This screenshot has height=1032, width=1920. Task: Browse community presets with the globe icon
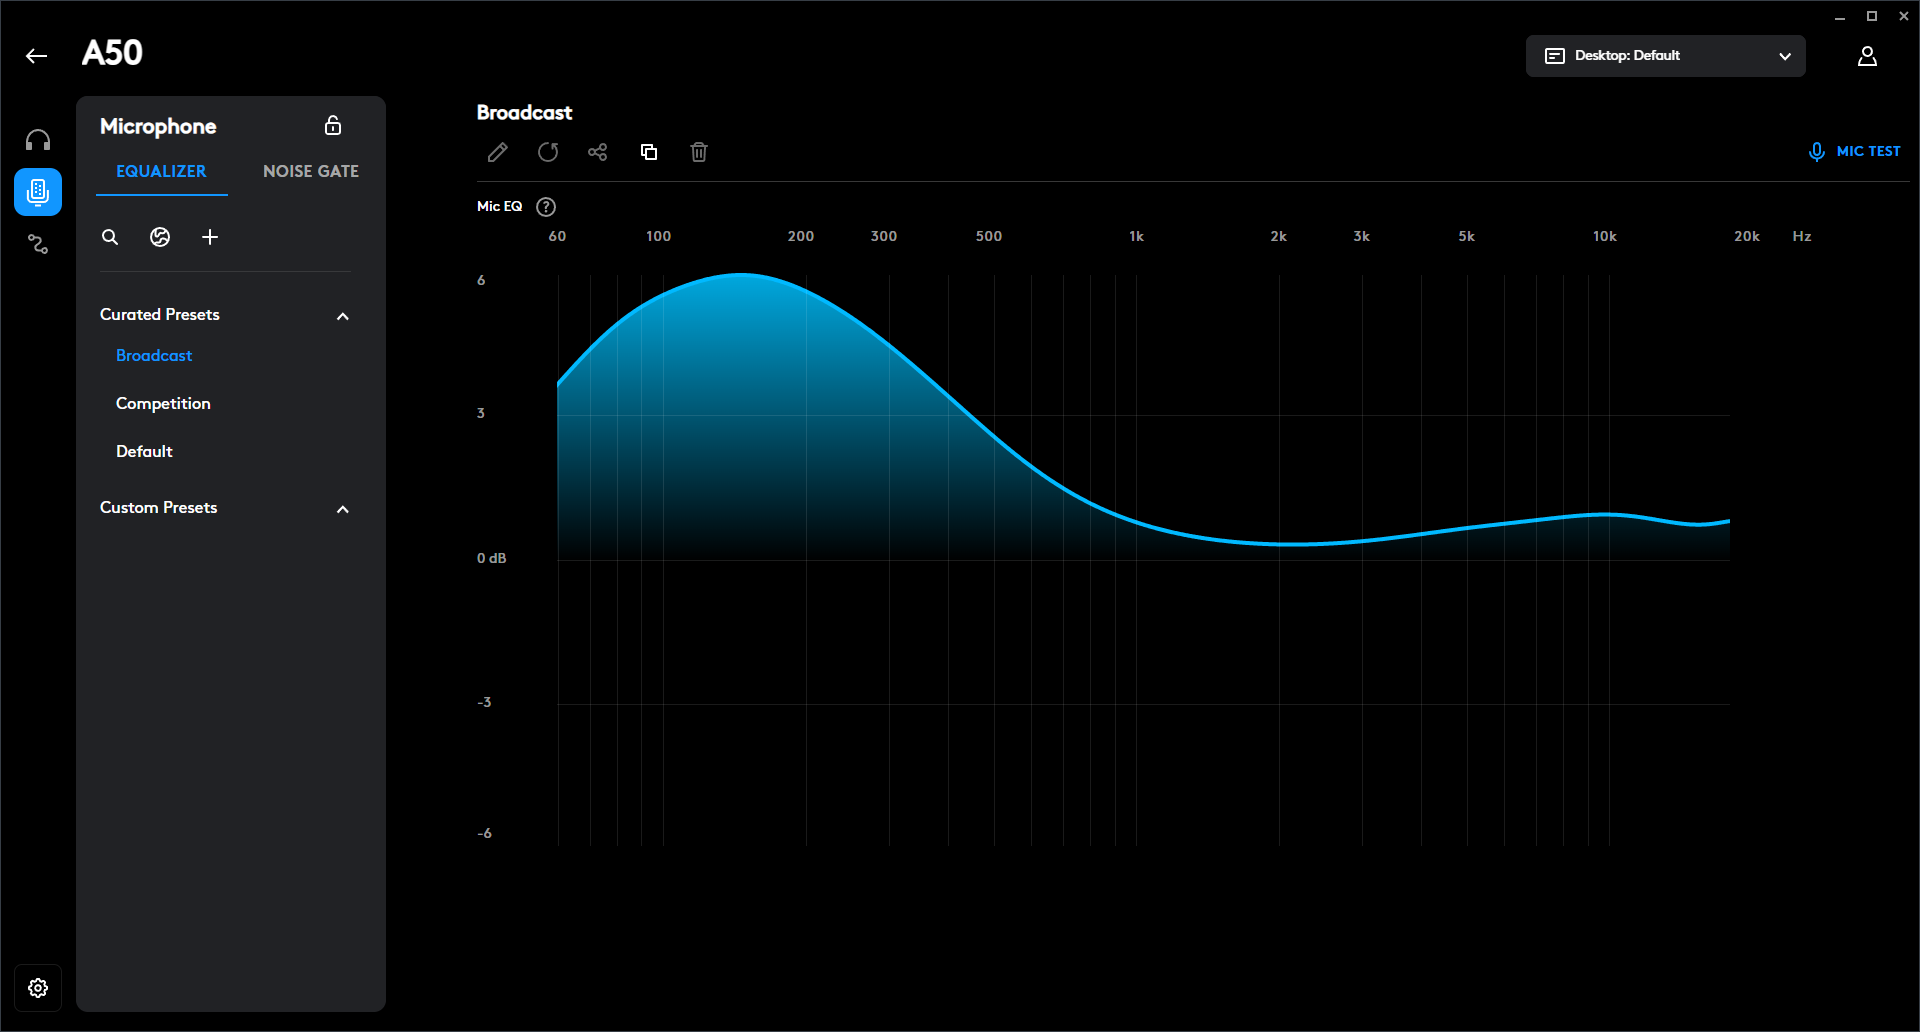coord(160,237)
